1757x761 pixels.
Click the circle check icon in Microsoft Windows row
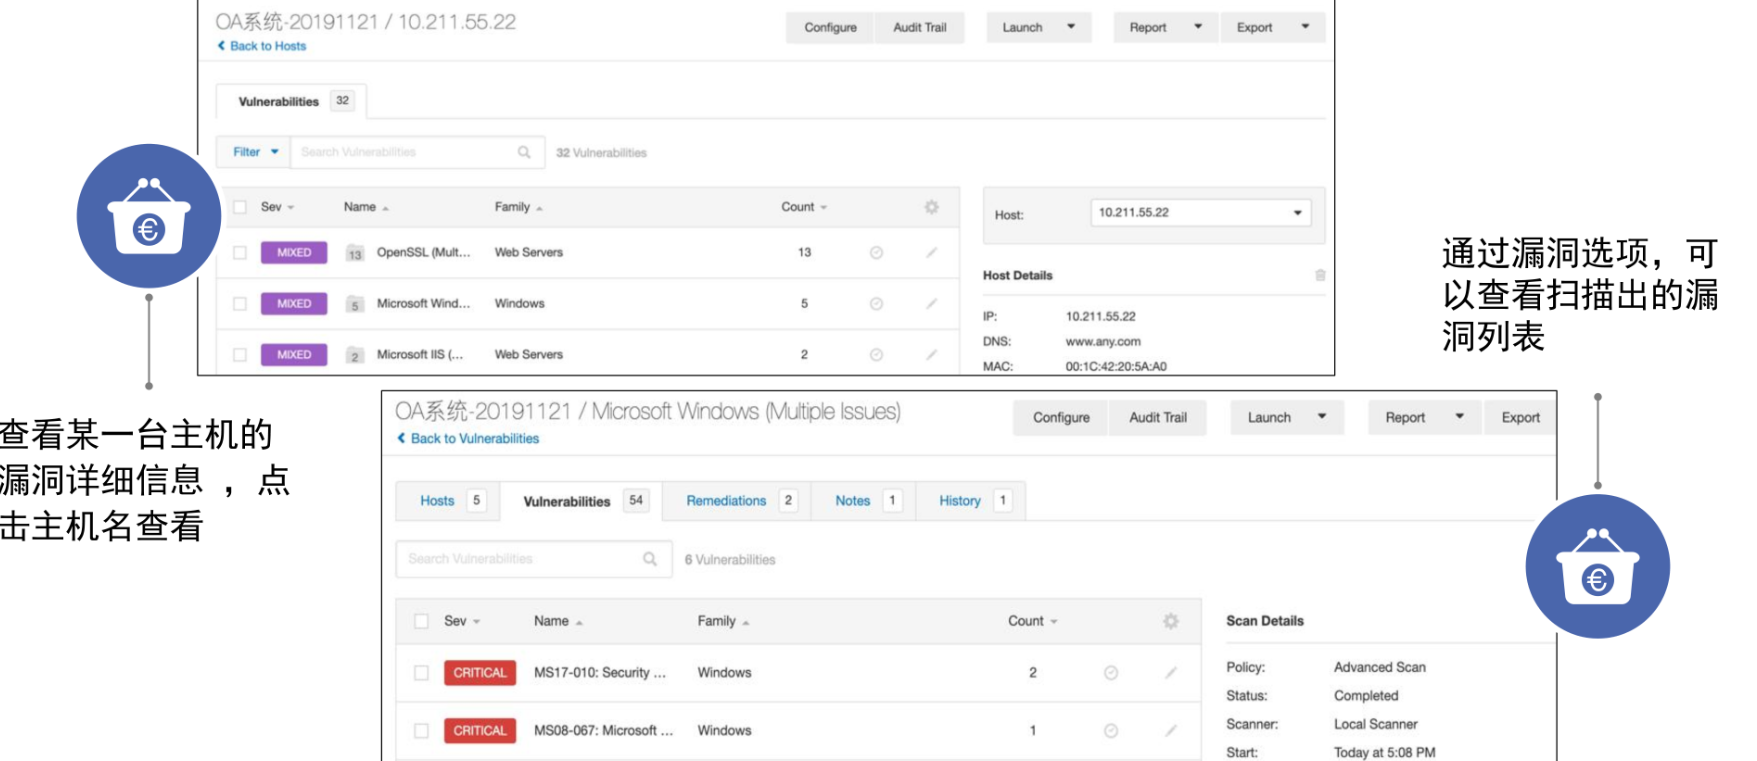876,304
